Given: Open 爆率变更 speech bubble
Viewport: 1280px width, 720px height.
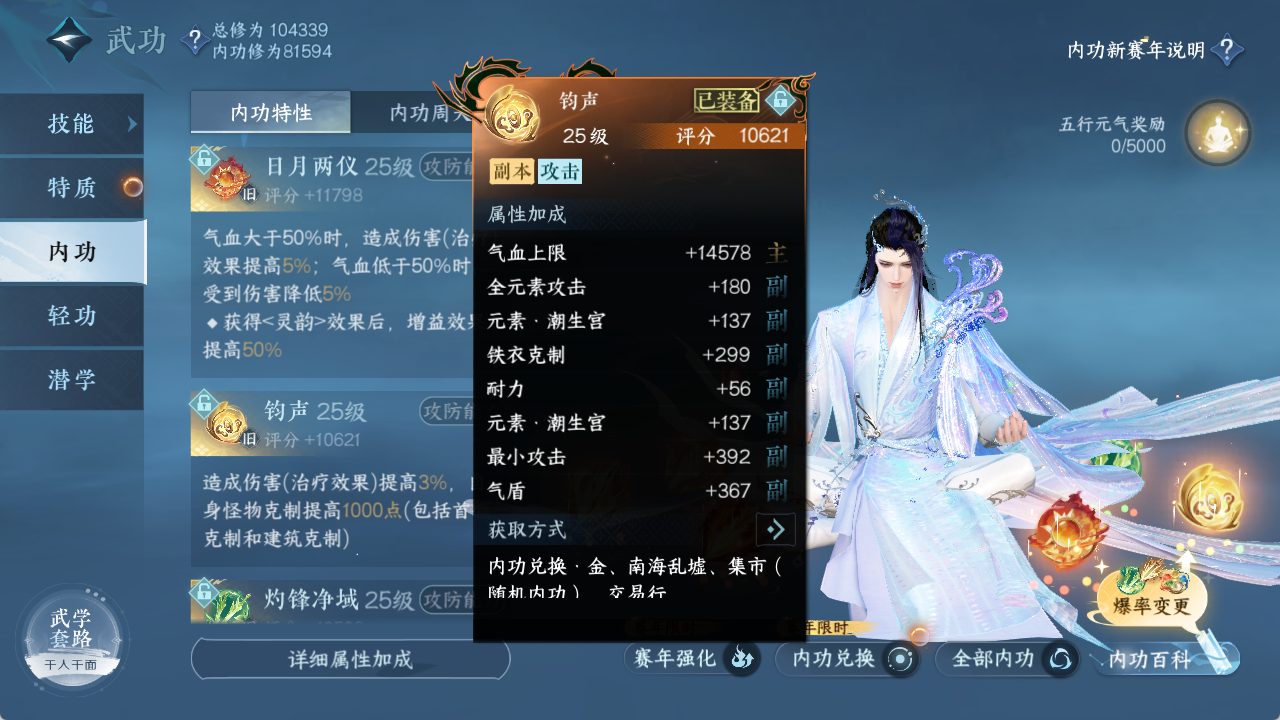Looking at the screenshot, I should (1152, 604).
